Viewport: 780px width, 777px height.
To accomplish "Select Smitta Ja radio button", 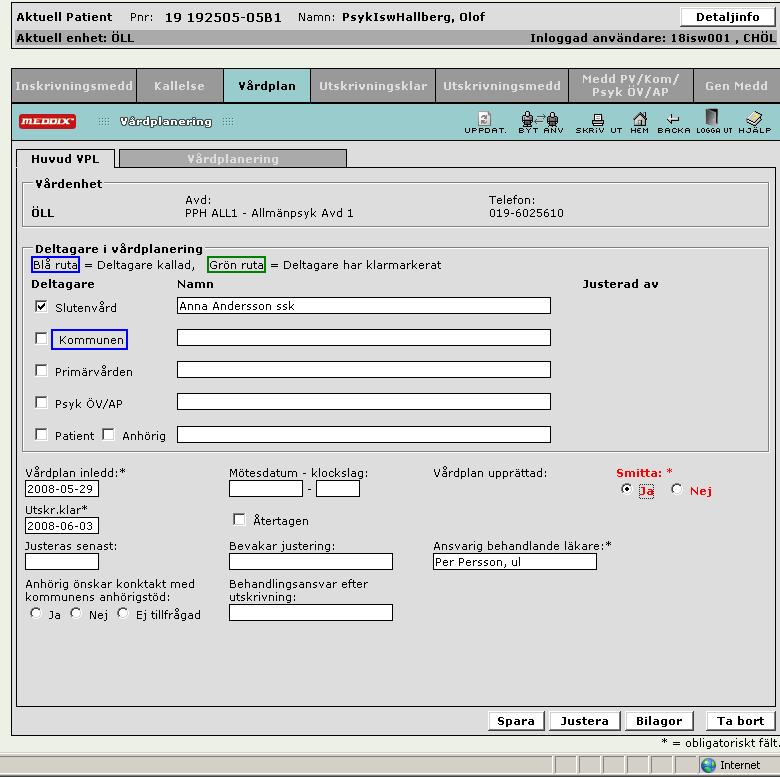I will 627,489.
